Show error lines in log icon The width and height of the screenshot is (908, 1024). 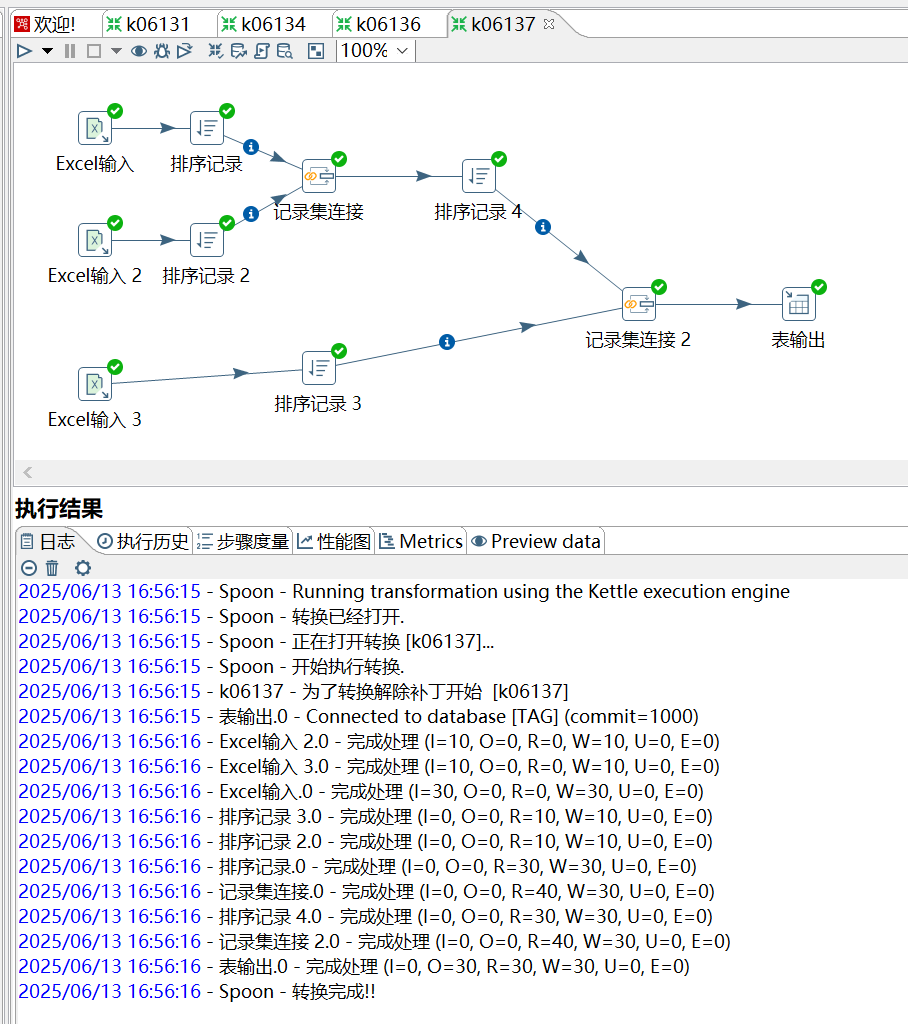(x=29, y=568)
